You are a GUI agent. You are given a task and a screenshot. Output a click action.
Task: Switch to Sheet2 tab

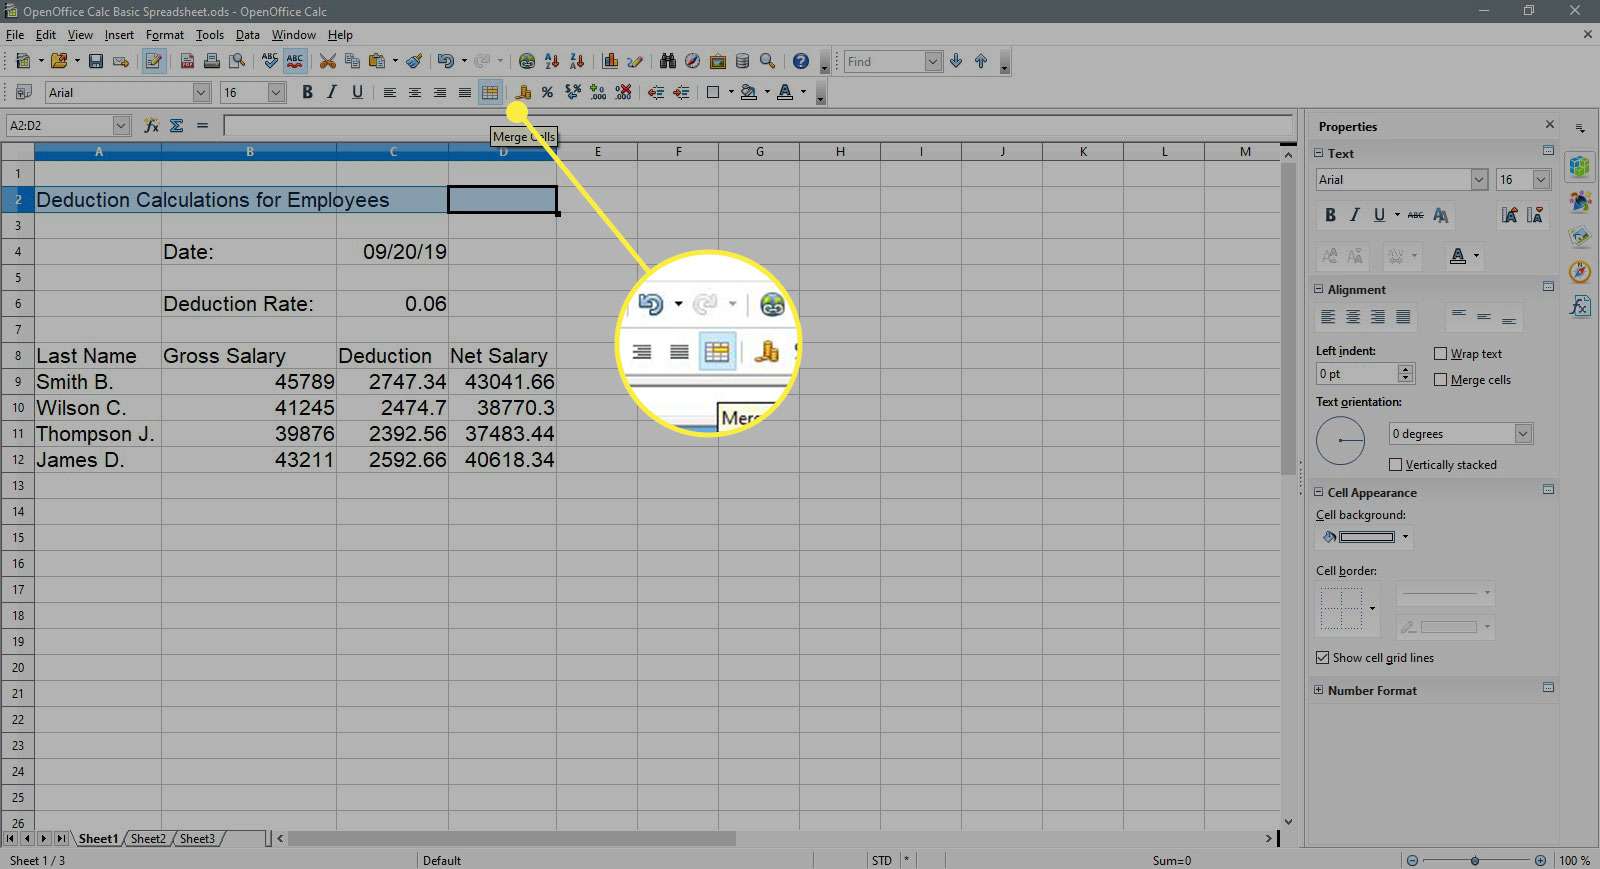tap(148, 839)
